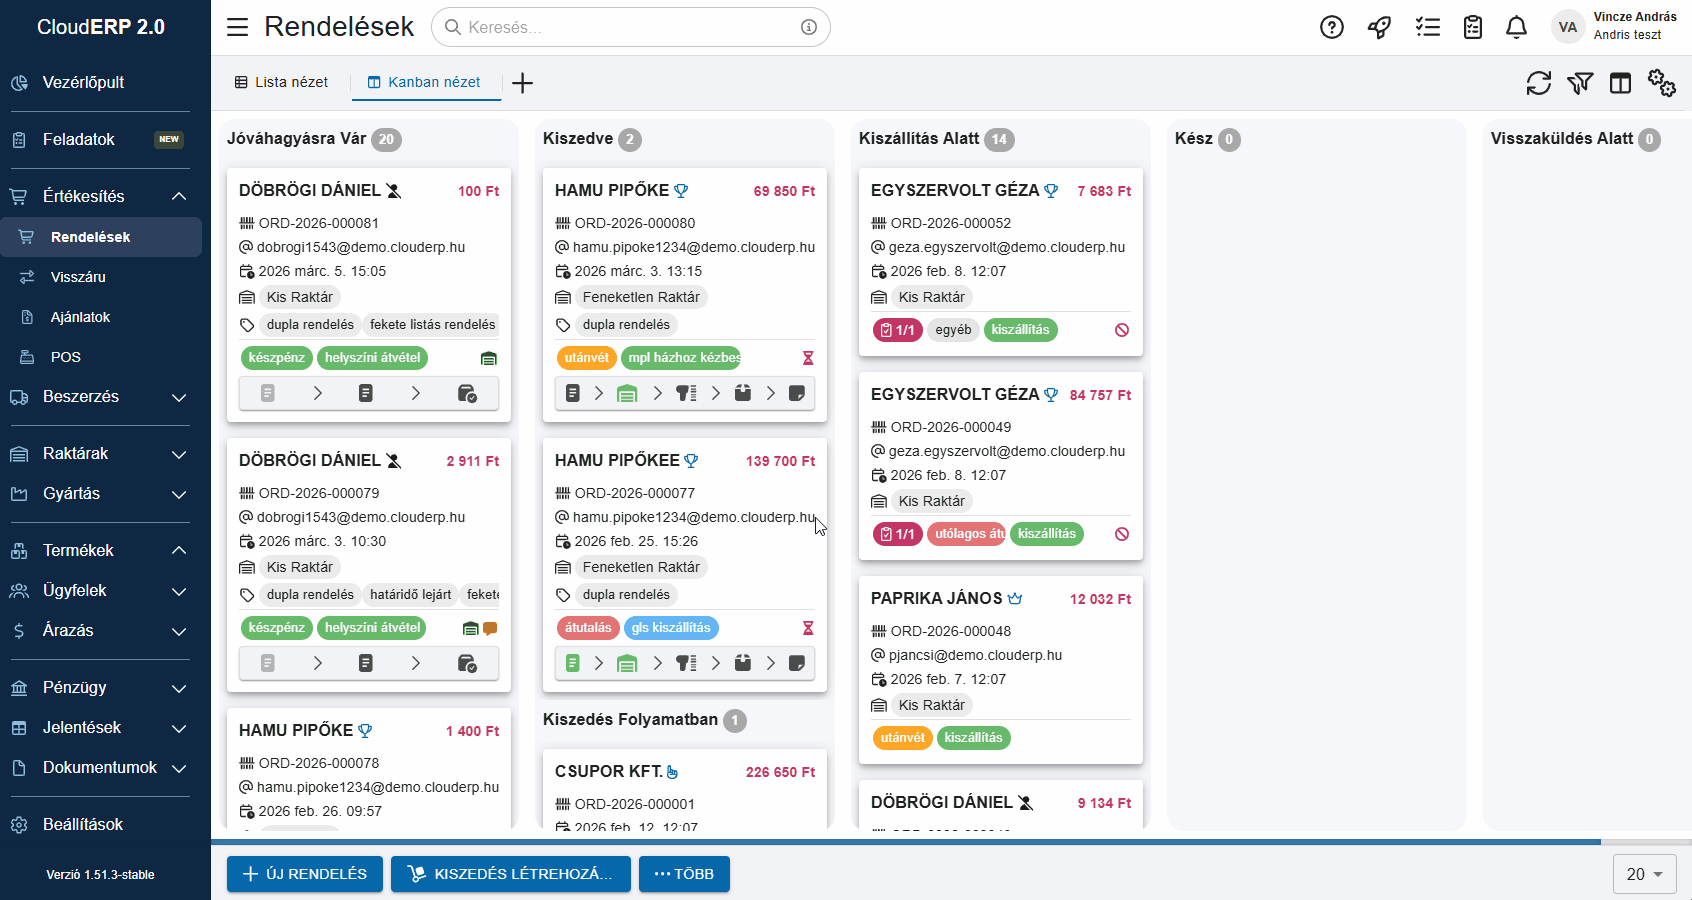
Task: Click the column layout icon
Action: point(1620,84)
